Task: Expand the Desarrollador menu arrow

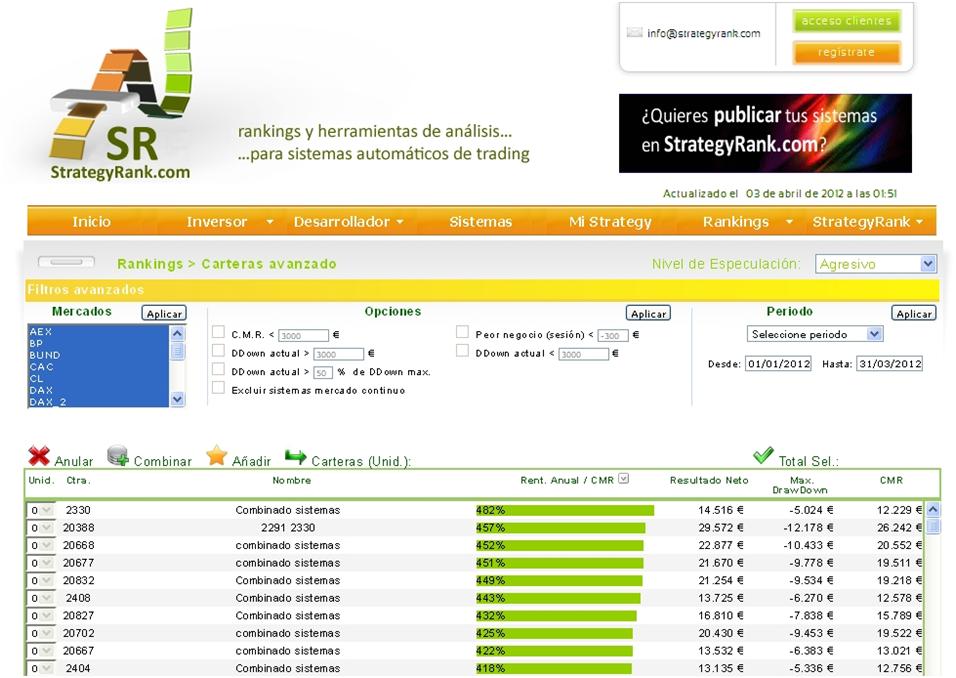Action: point(400,222)
